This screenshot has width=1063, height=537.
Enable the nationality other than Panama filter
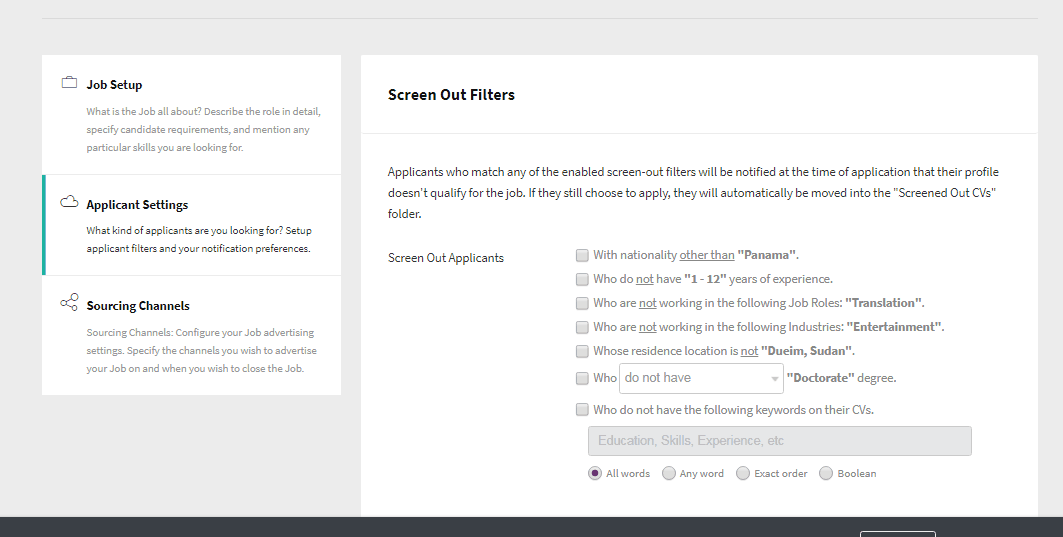(x=582, y=255)
